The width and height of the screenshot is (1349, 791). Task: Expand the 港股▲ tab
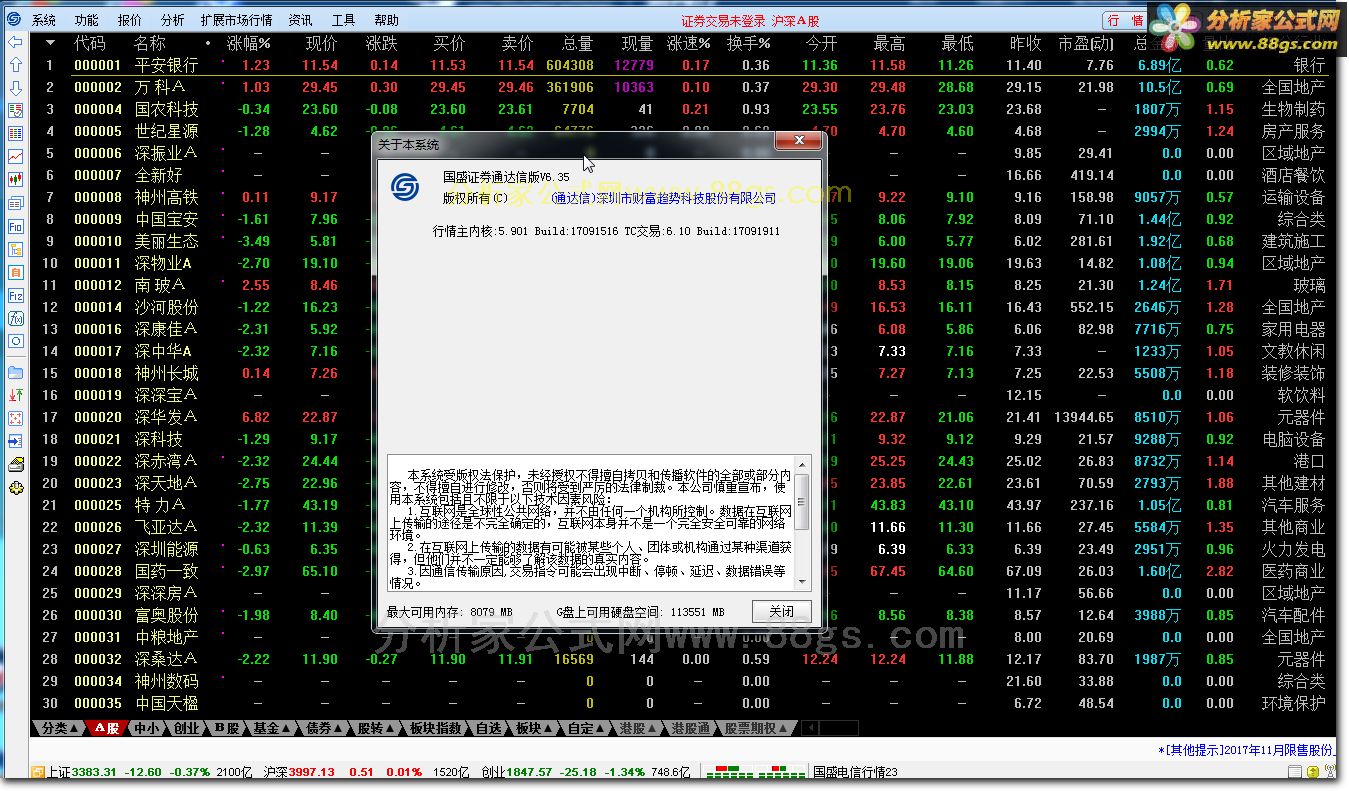(x=638, y=728)
